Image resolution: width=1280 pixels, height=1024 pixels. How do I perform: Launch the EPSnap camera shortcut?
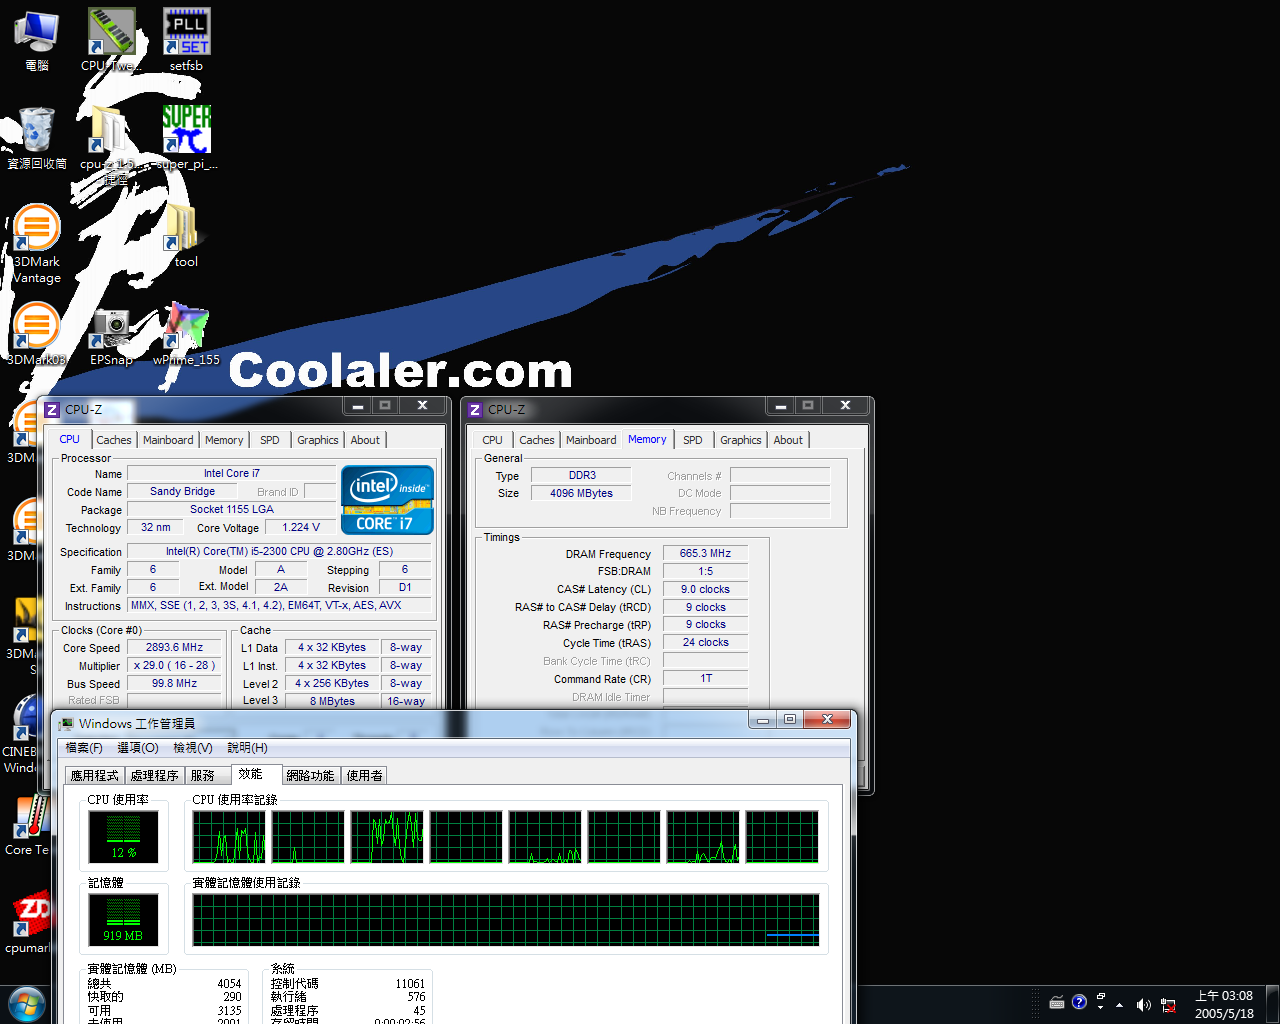[x=111, y=334]
